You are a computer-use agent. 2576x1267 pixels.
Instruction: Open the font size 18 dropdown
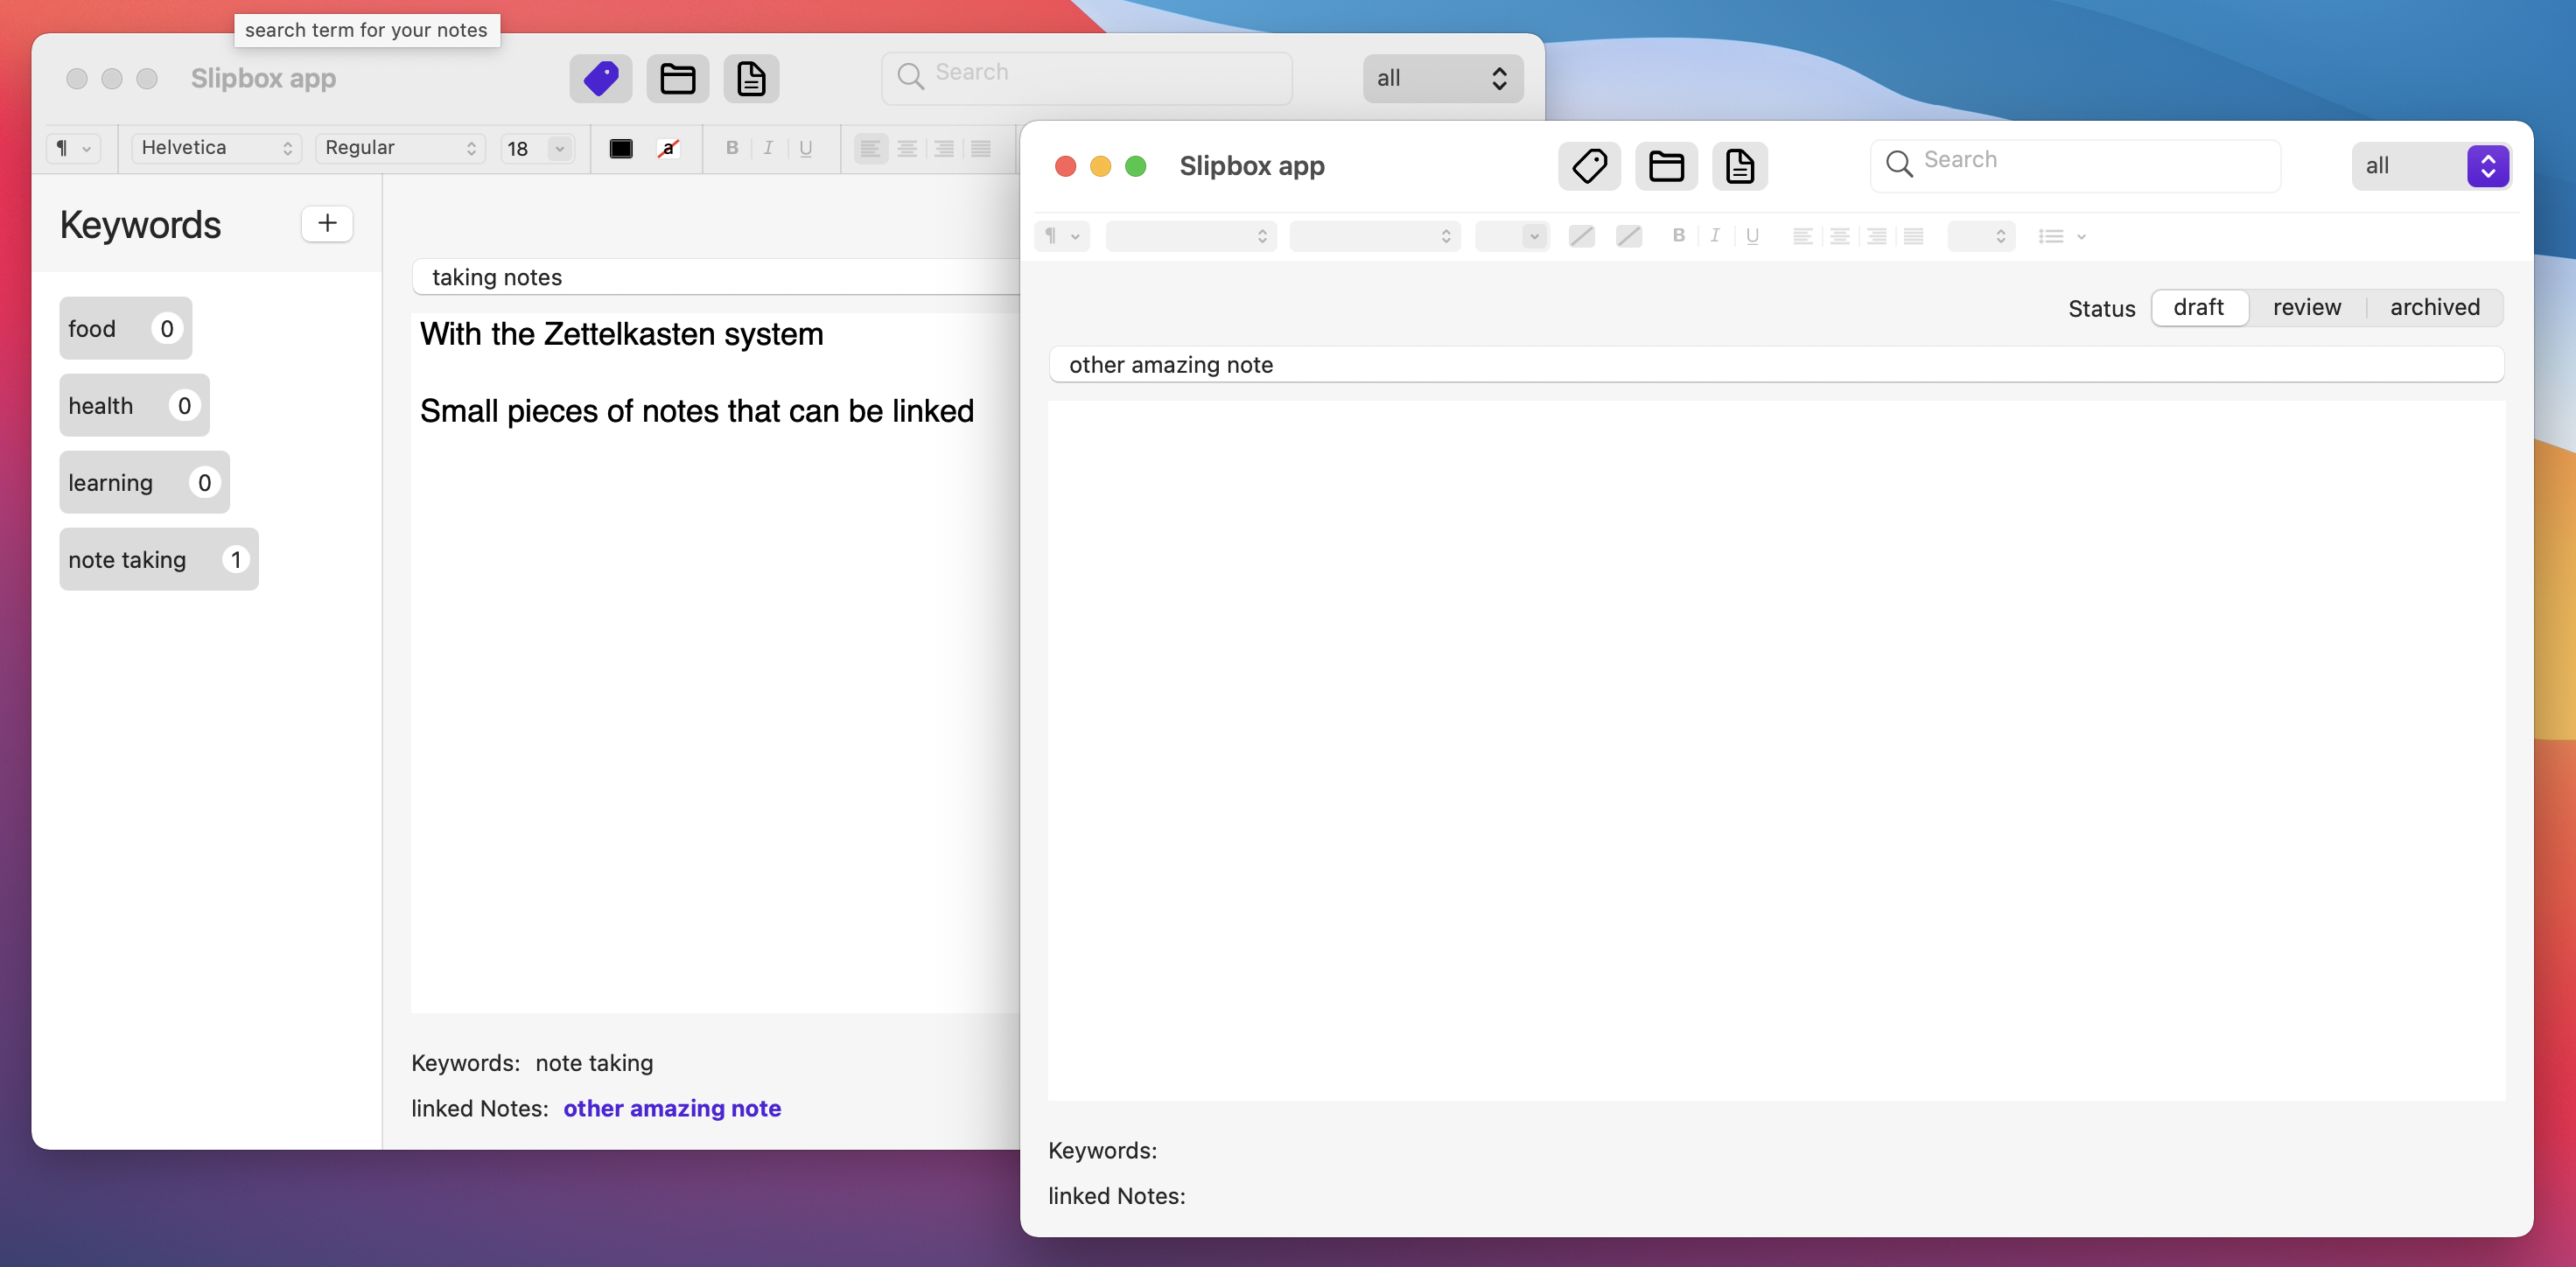click(x=537, y=148)
